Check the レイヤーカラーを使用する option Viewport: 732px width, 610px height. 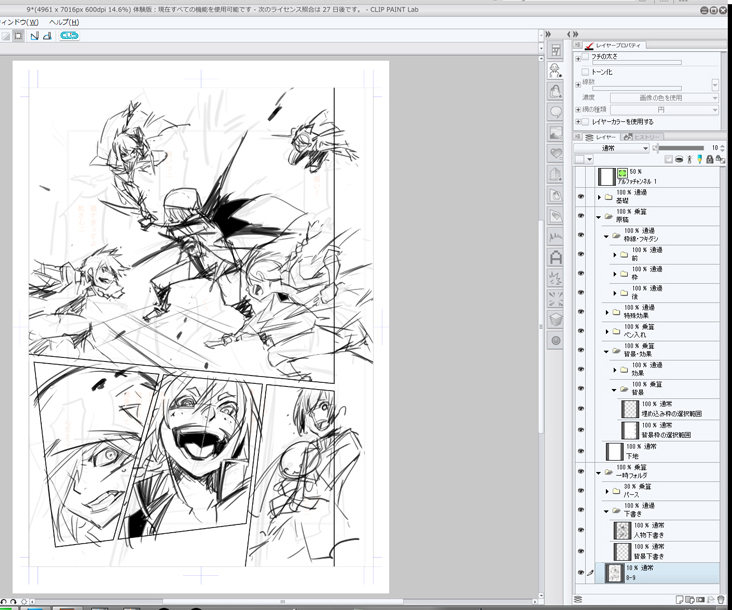(585, 122)
